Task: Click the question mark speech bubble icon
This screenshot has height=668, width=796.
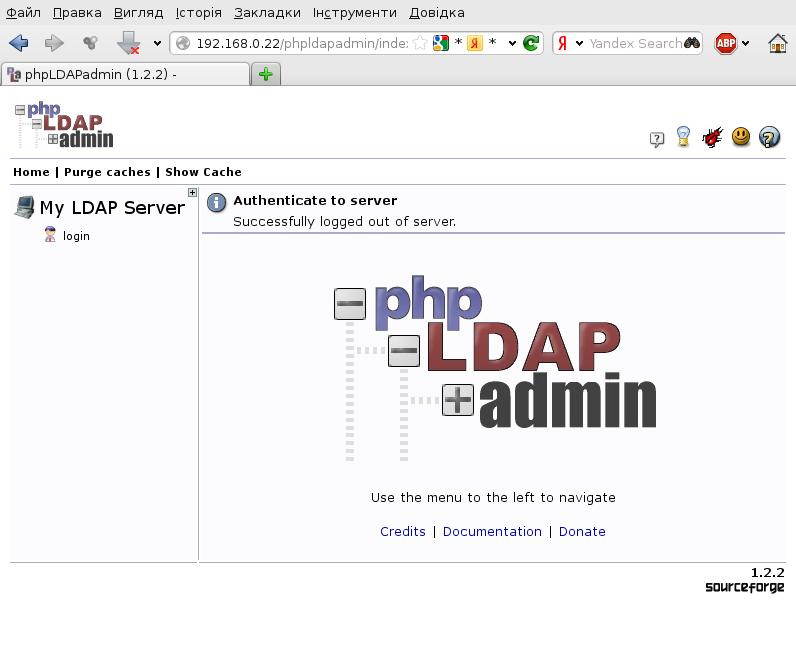Action: [x=656, y=139]
